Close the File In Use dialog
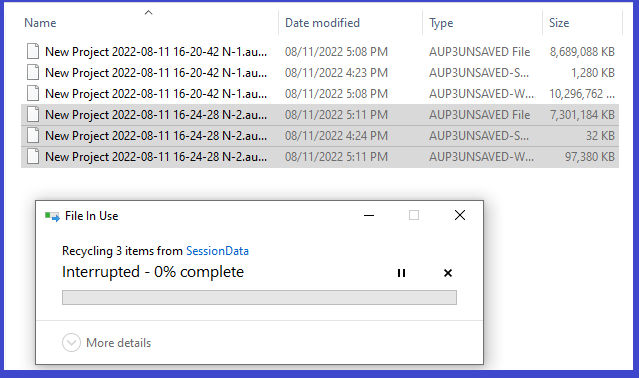 (460, 215)
